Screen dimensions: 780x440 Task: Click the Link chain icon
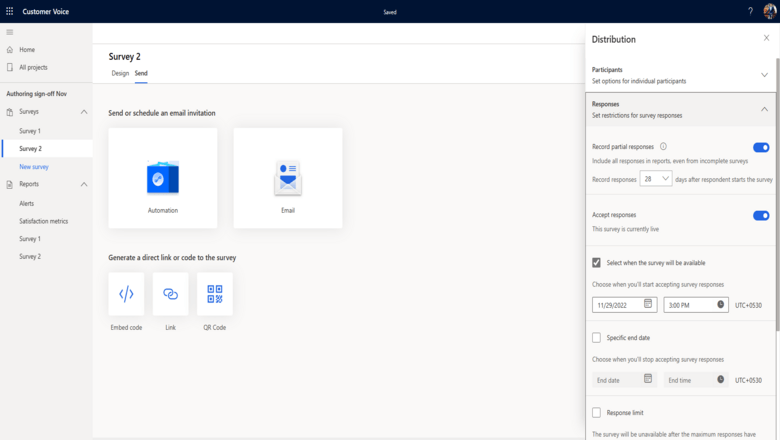(170, 294)
